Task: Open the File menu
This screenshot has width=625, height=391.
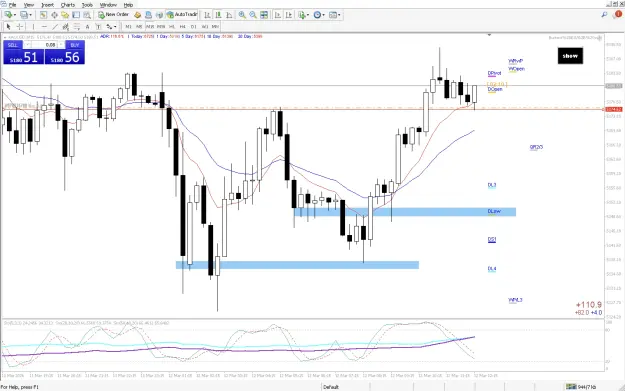Action: [12, 5]
